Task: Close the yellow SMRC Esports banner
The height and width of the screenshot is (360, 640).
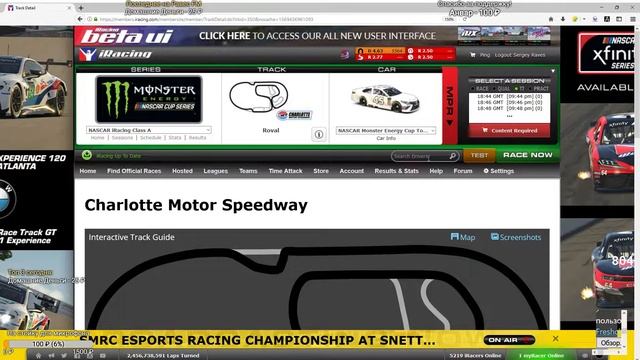Action: click(556, 339)
